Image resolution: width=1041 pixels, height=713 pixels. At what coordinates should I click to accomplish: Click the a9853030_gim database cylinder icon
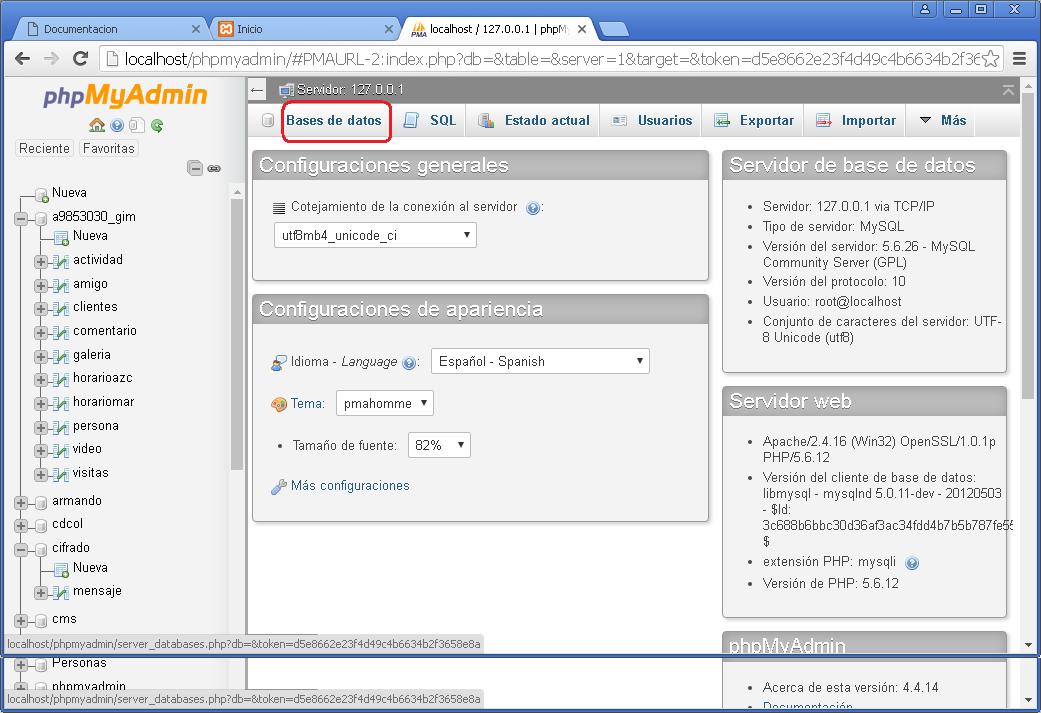pos(41,218)
